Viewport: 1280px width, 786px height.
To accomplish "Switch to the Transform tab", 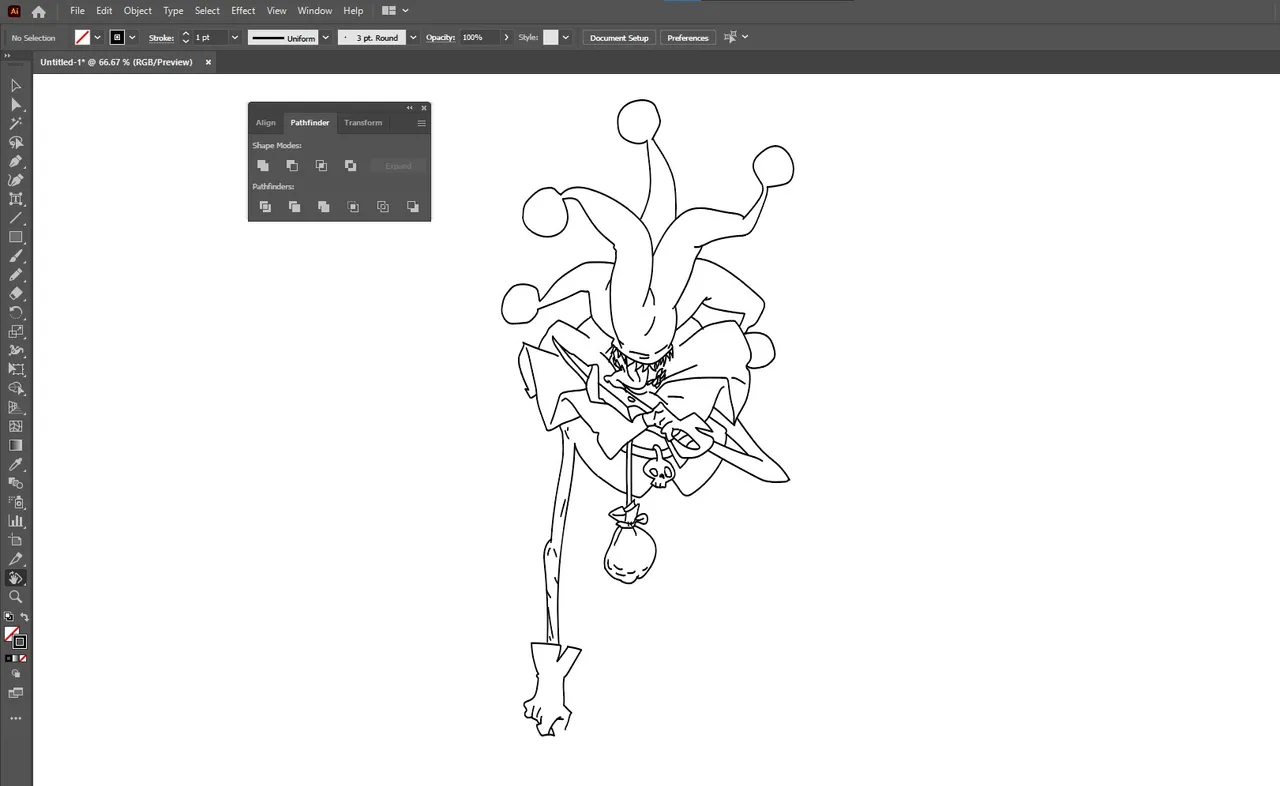I will pos(363,123).
